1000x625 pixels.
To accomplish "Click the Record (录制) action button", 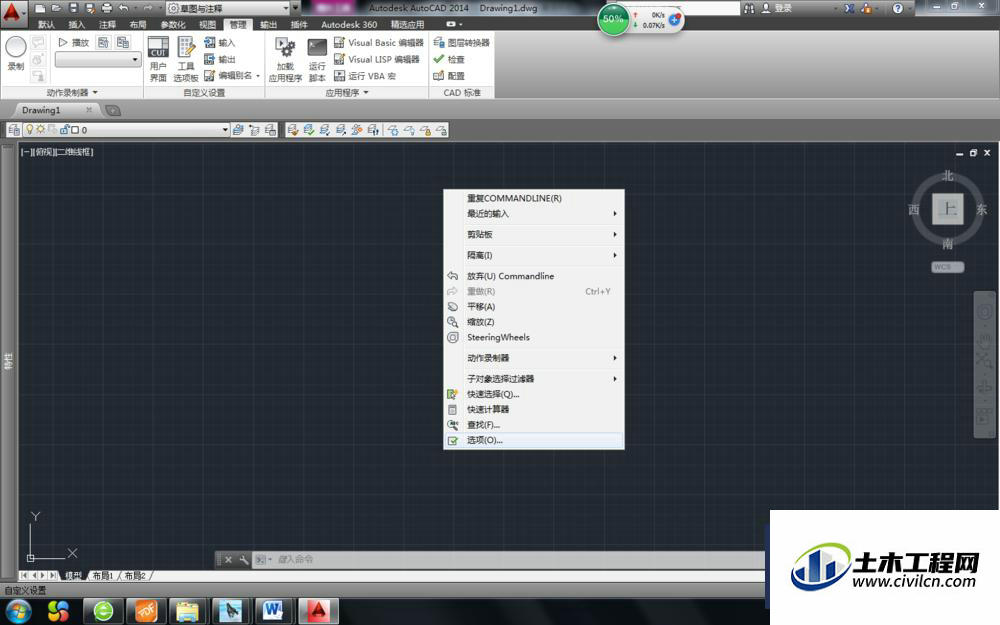I will coord(15,54).
